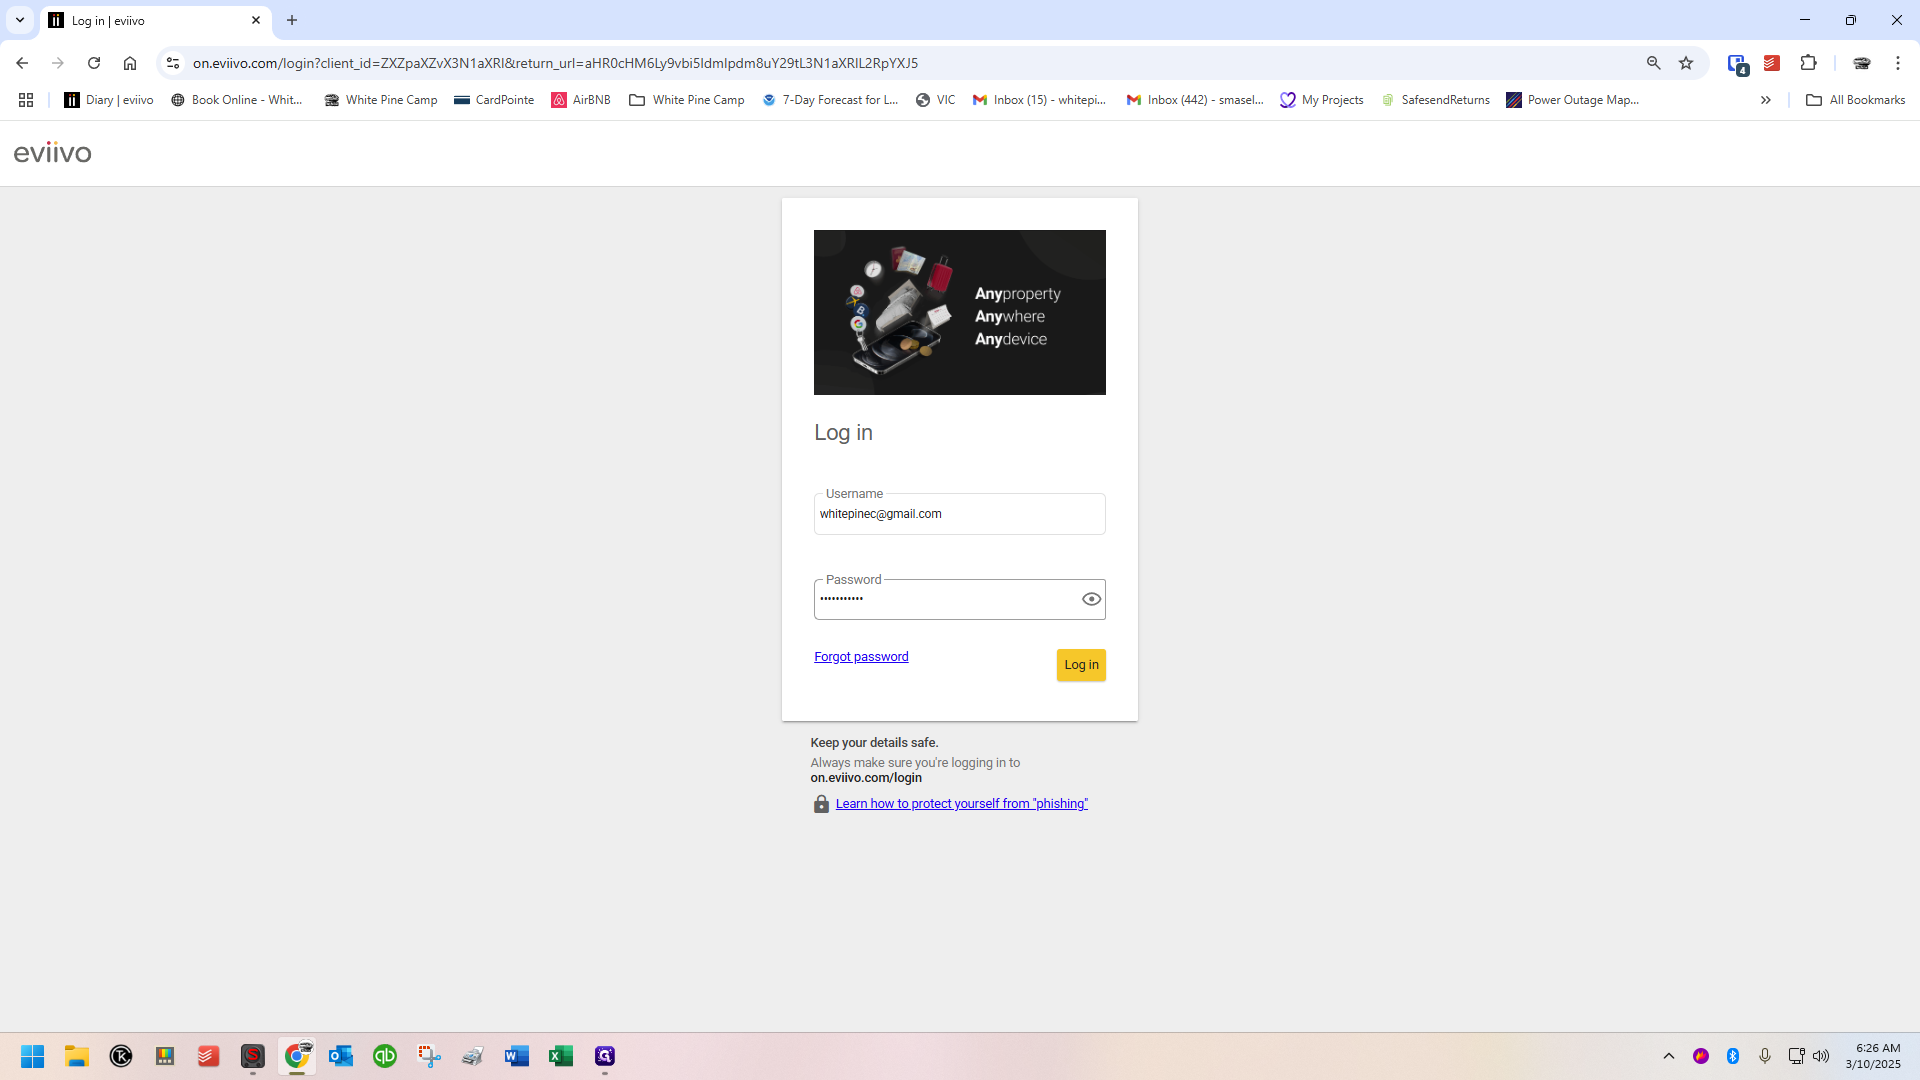Open the White Pine Camp site bookmark

pyautogui.click(x=381, y=100)
